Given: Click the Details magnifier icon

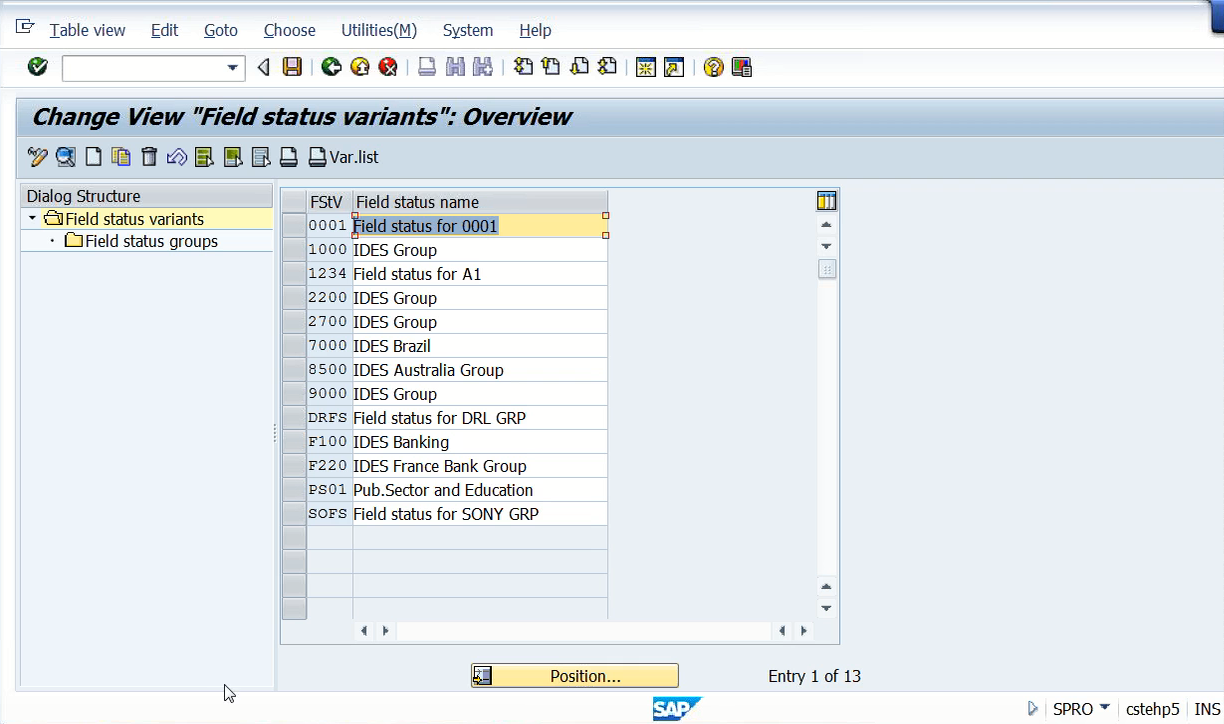Looking at the screenshot, I should (66, 157).
